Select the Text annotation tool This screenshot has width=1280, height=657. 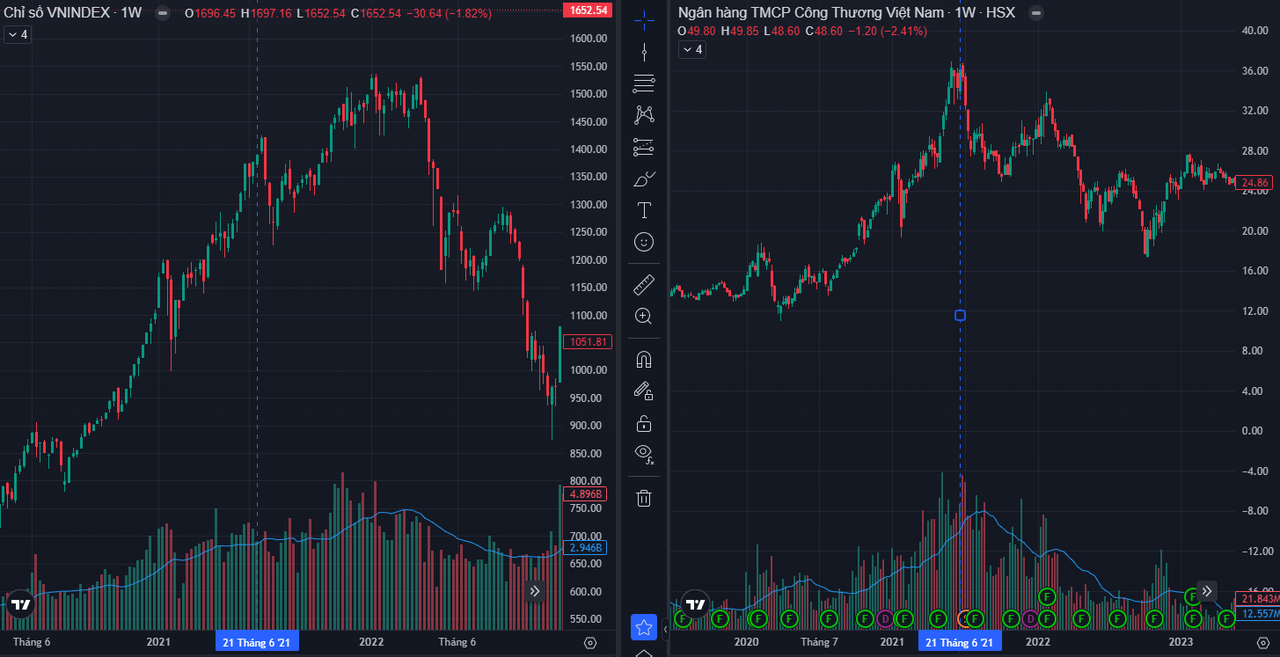(644, 210)
